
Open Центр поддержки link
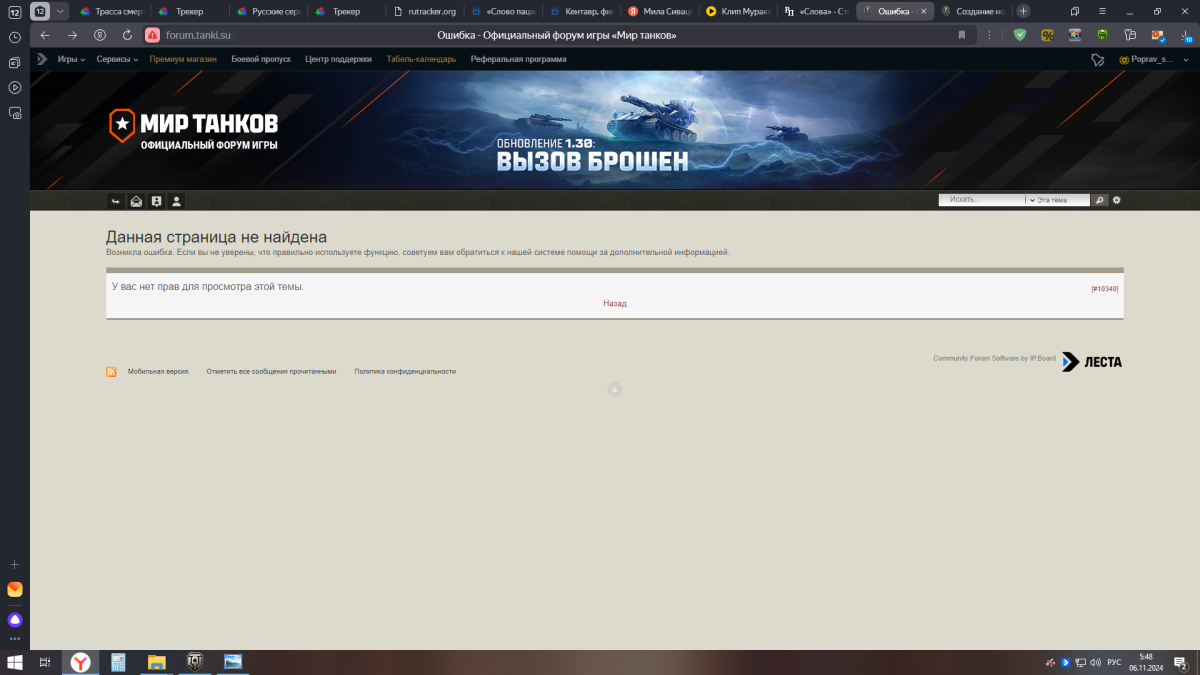338,59
